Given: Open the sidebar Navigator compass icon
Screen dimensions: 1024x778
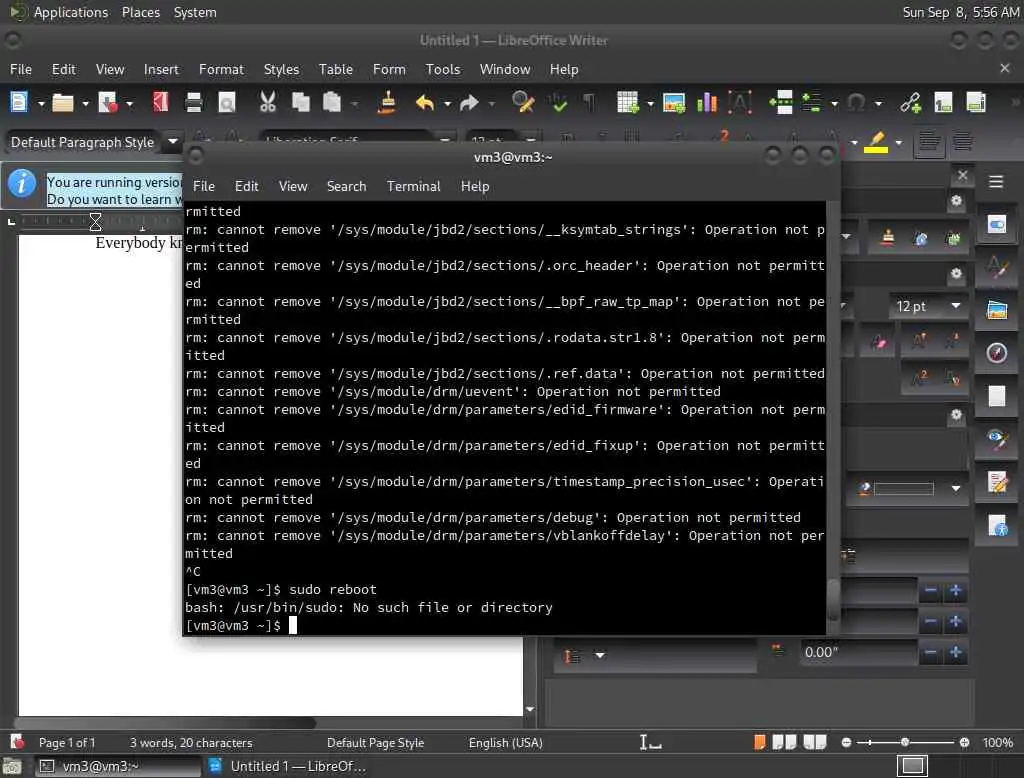Looking at the screenshot, I should [997, 353].
